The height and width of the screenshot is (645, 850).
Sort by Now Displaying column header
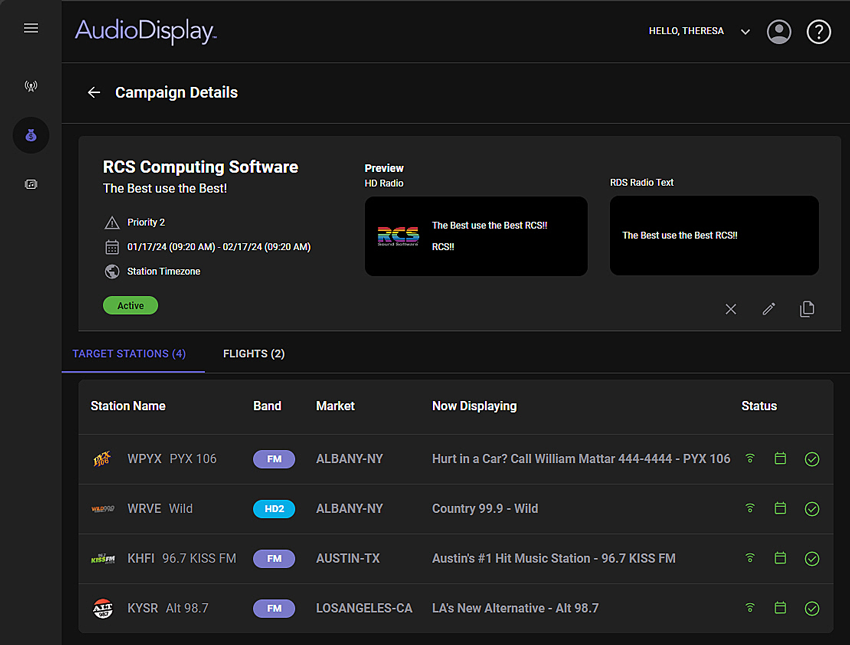click(x=474, y=406)
